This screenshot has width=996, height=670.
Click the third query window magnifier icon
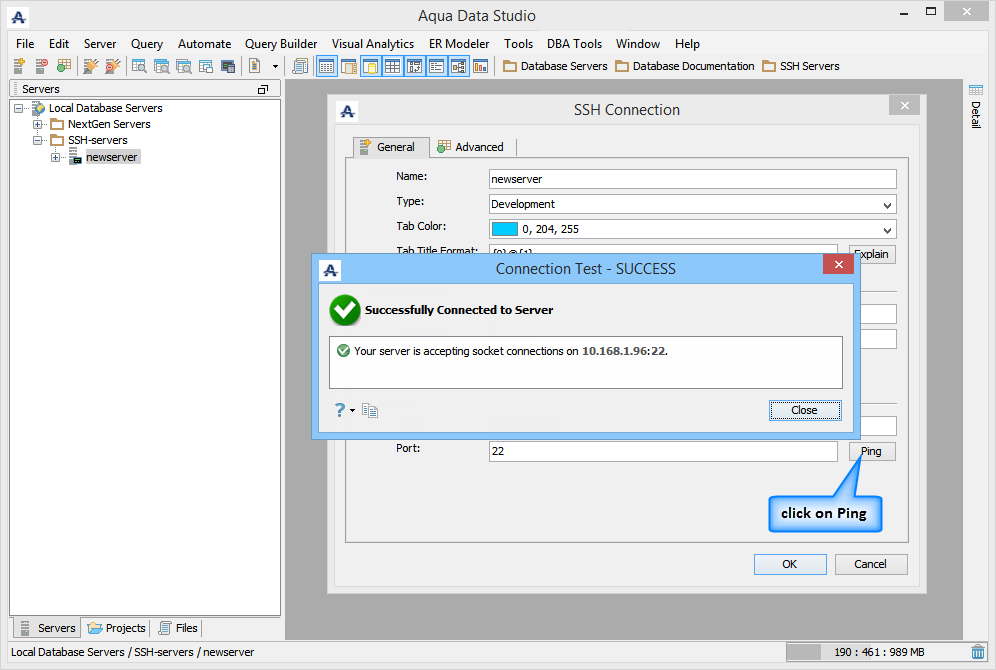click(184, 65)
